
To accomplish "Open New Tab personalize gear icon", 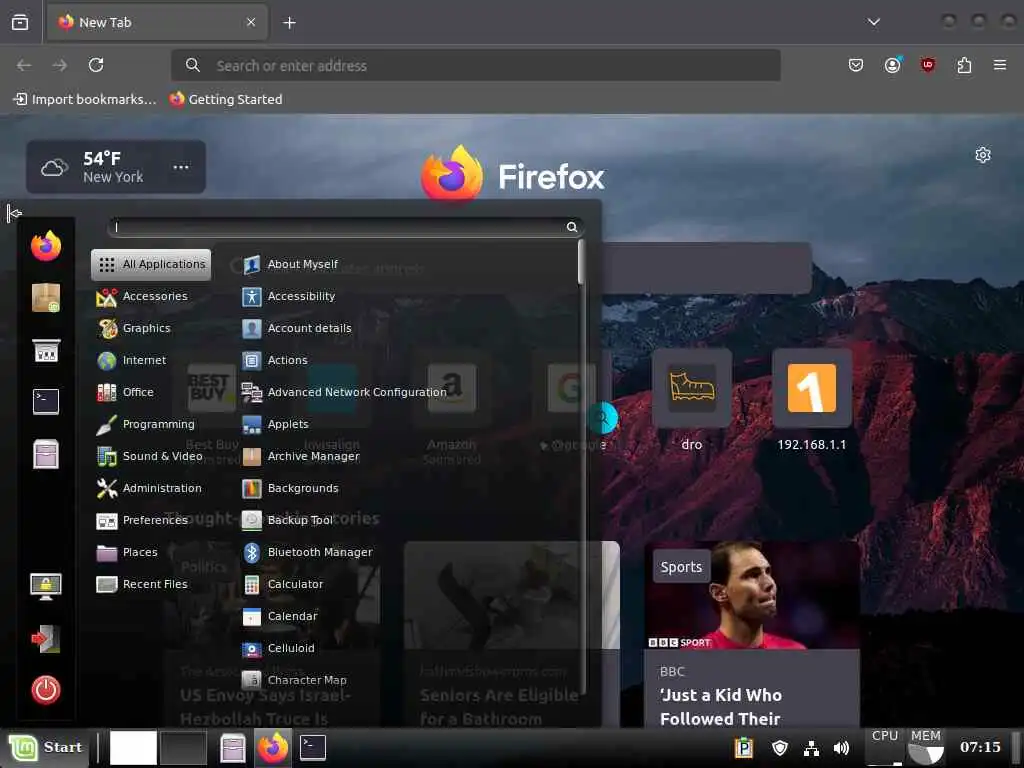I will [x=983, y=155].
